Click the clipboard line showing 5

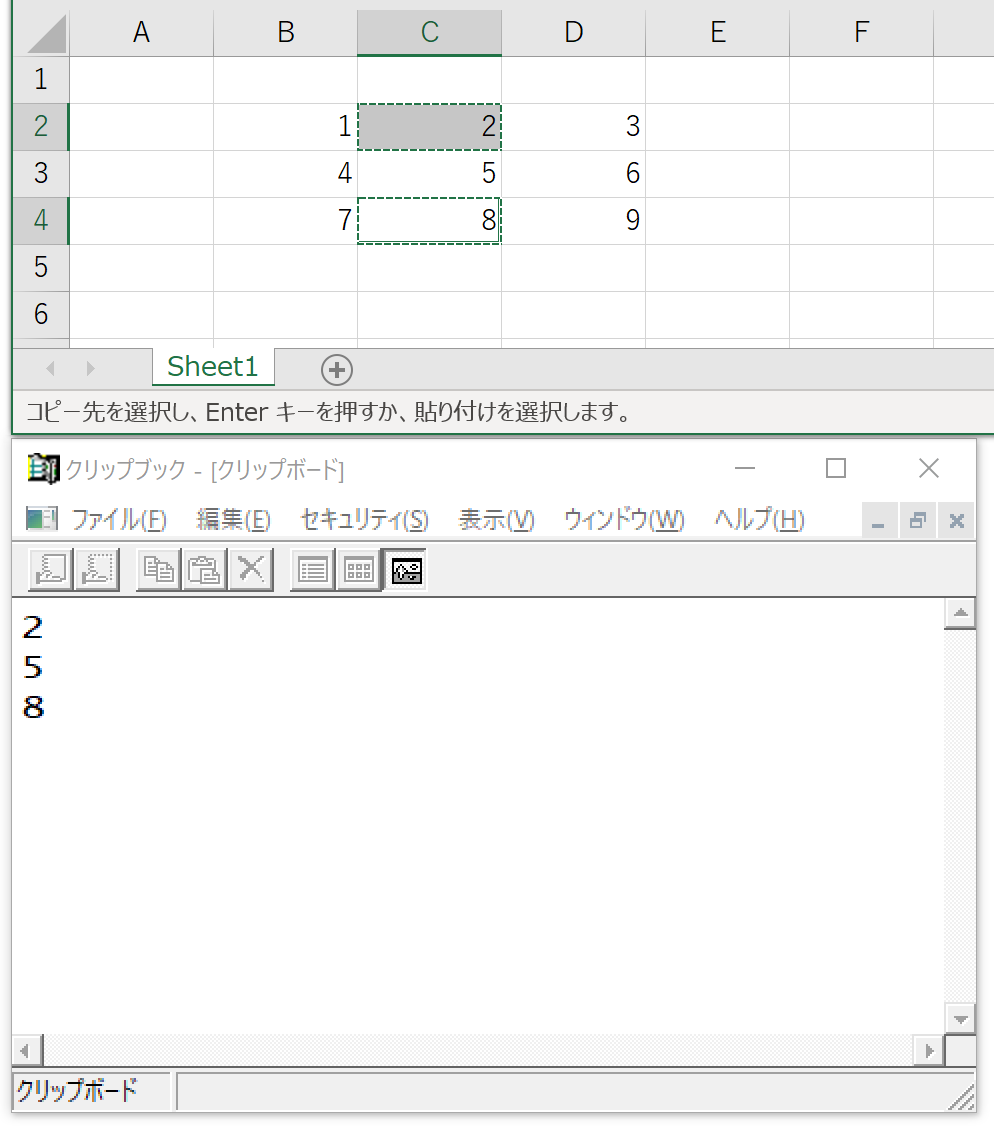[33, 667]
